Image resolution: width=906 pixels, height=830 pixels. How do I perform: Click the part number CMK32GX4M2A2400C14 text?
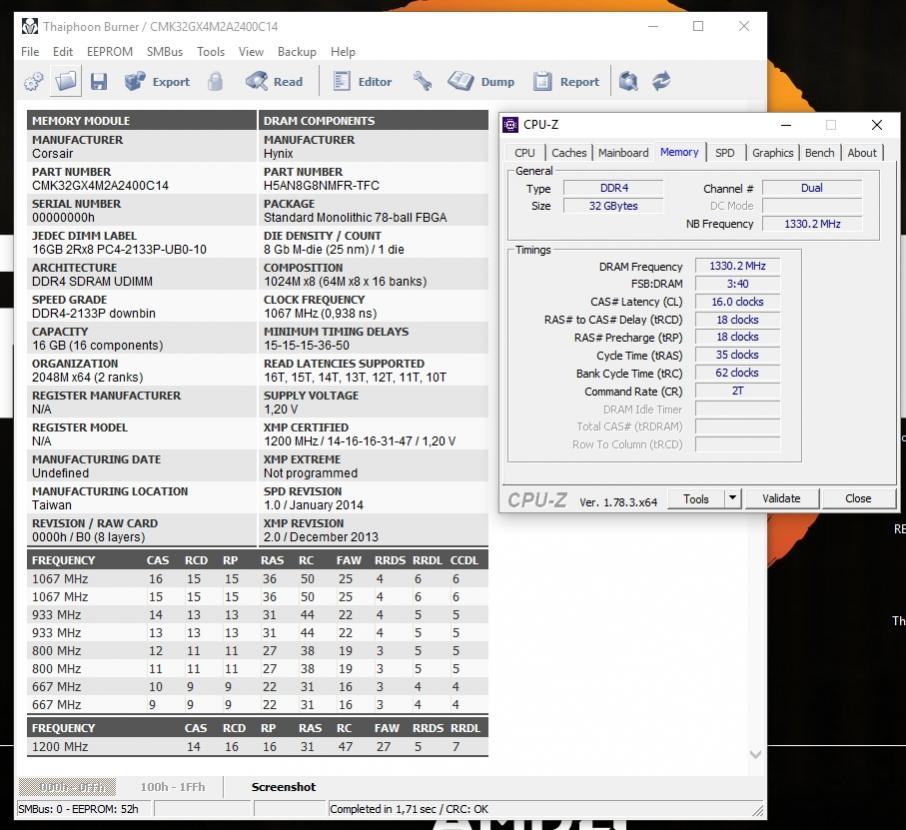click(100, 186)
